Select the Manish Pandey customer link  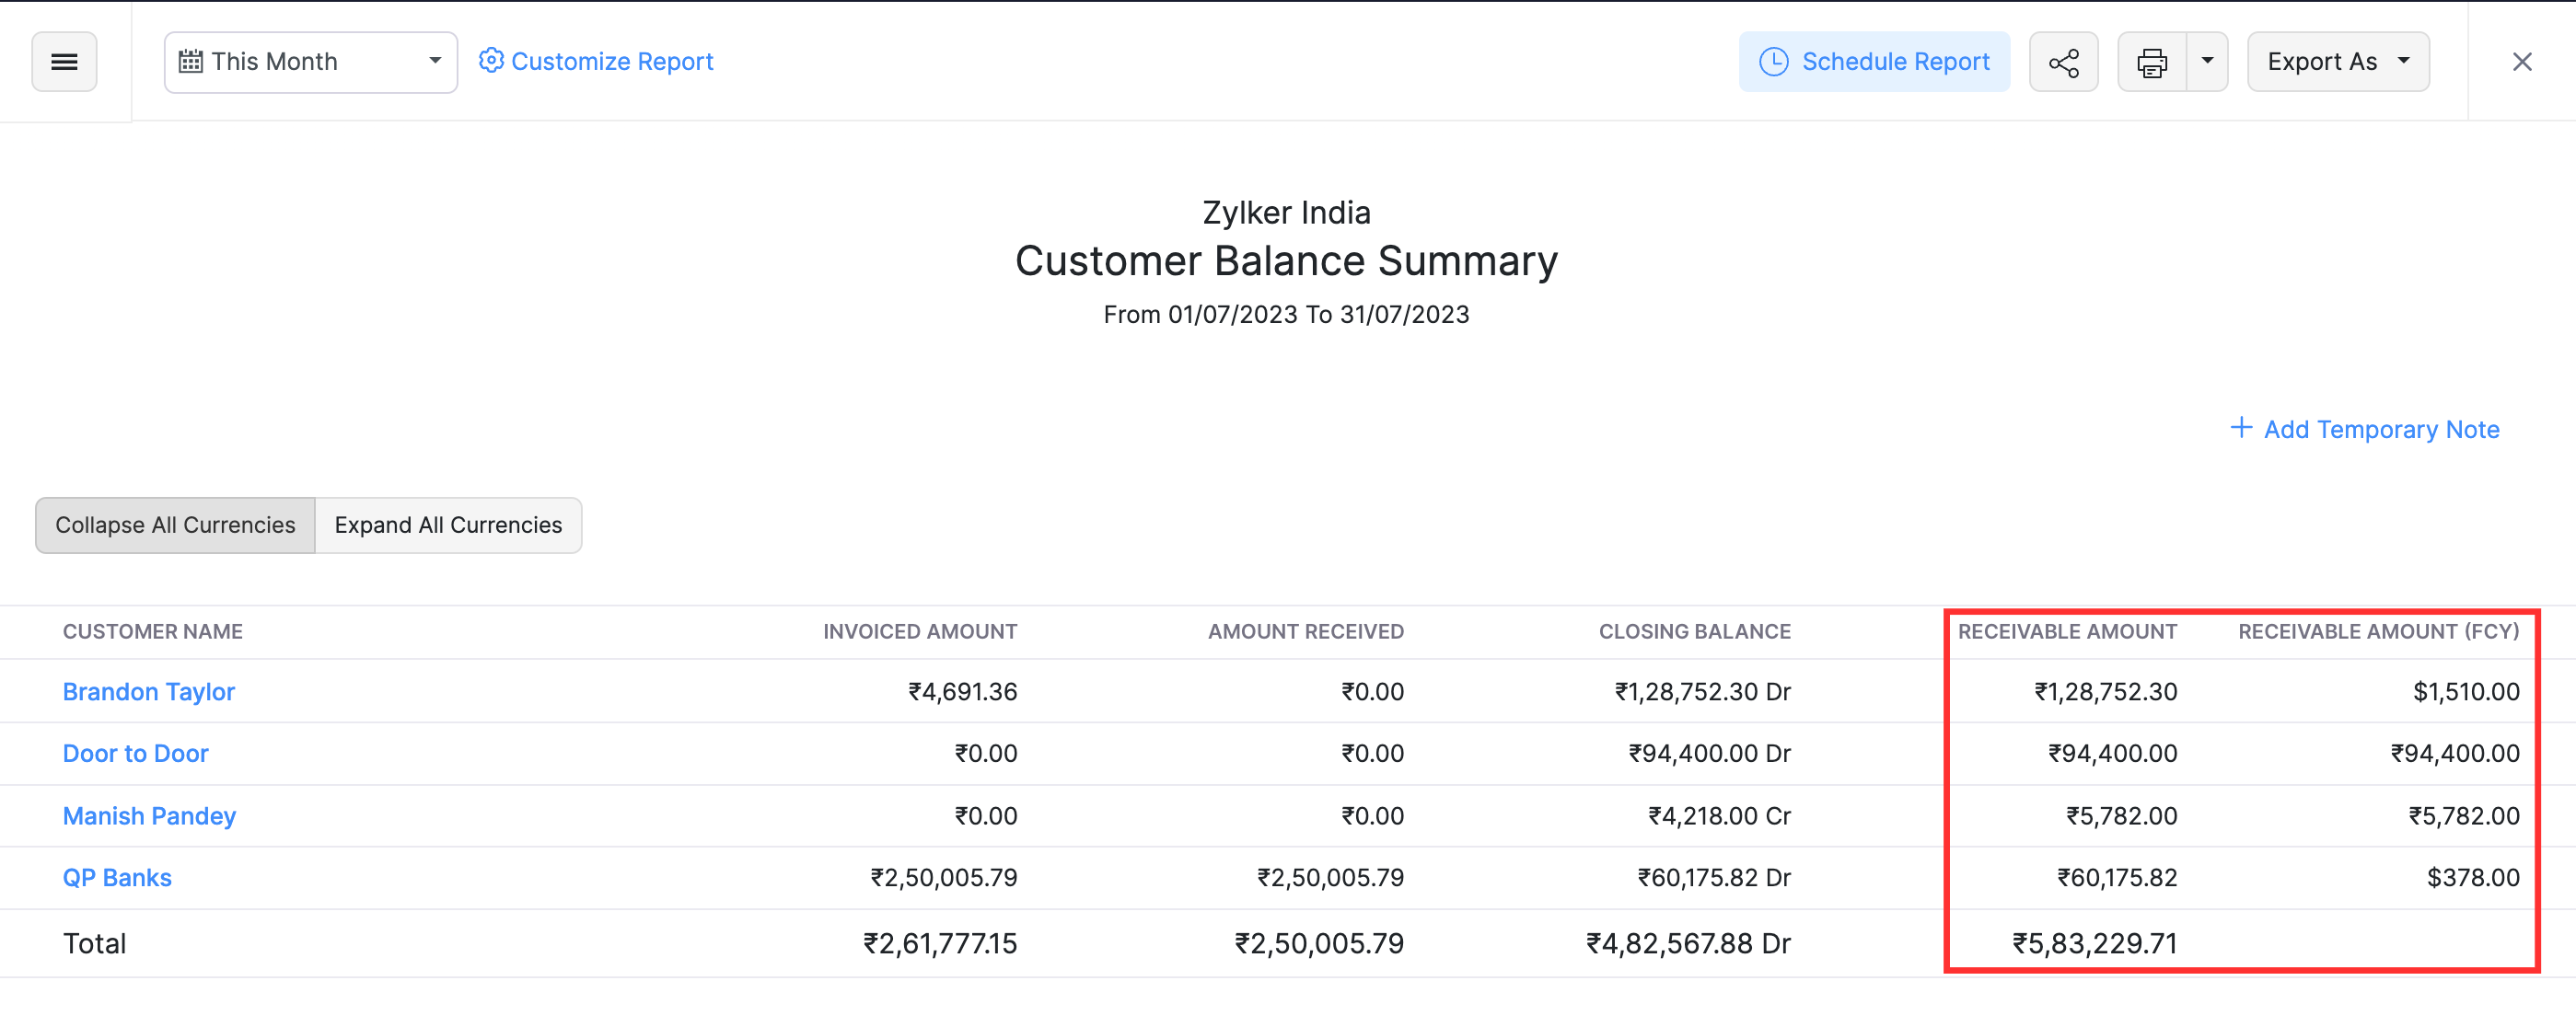click(149, 815)
